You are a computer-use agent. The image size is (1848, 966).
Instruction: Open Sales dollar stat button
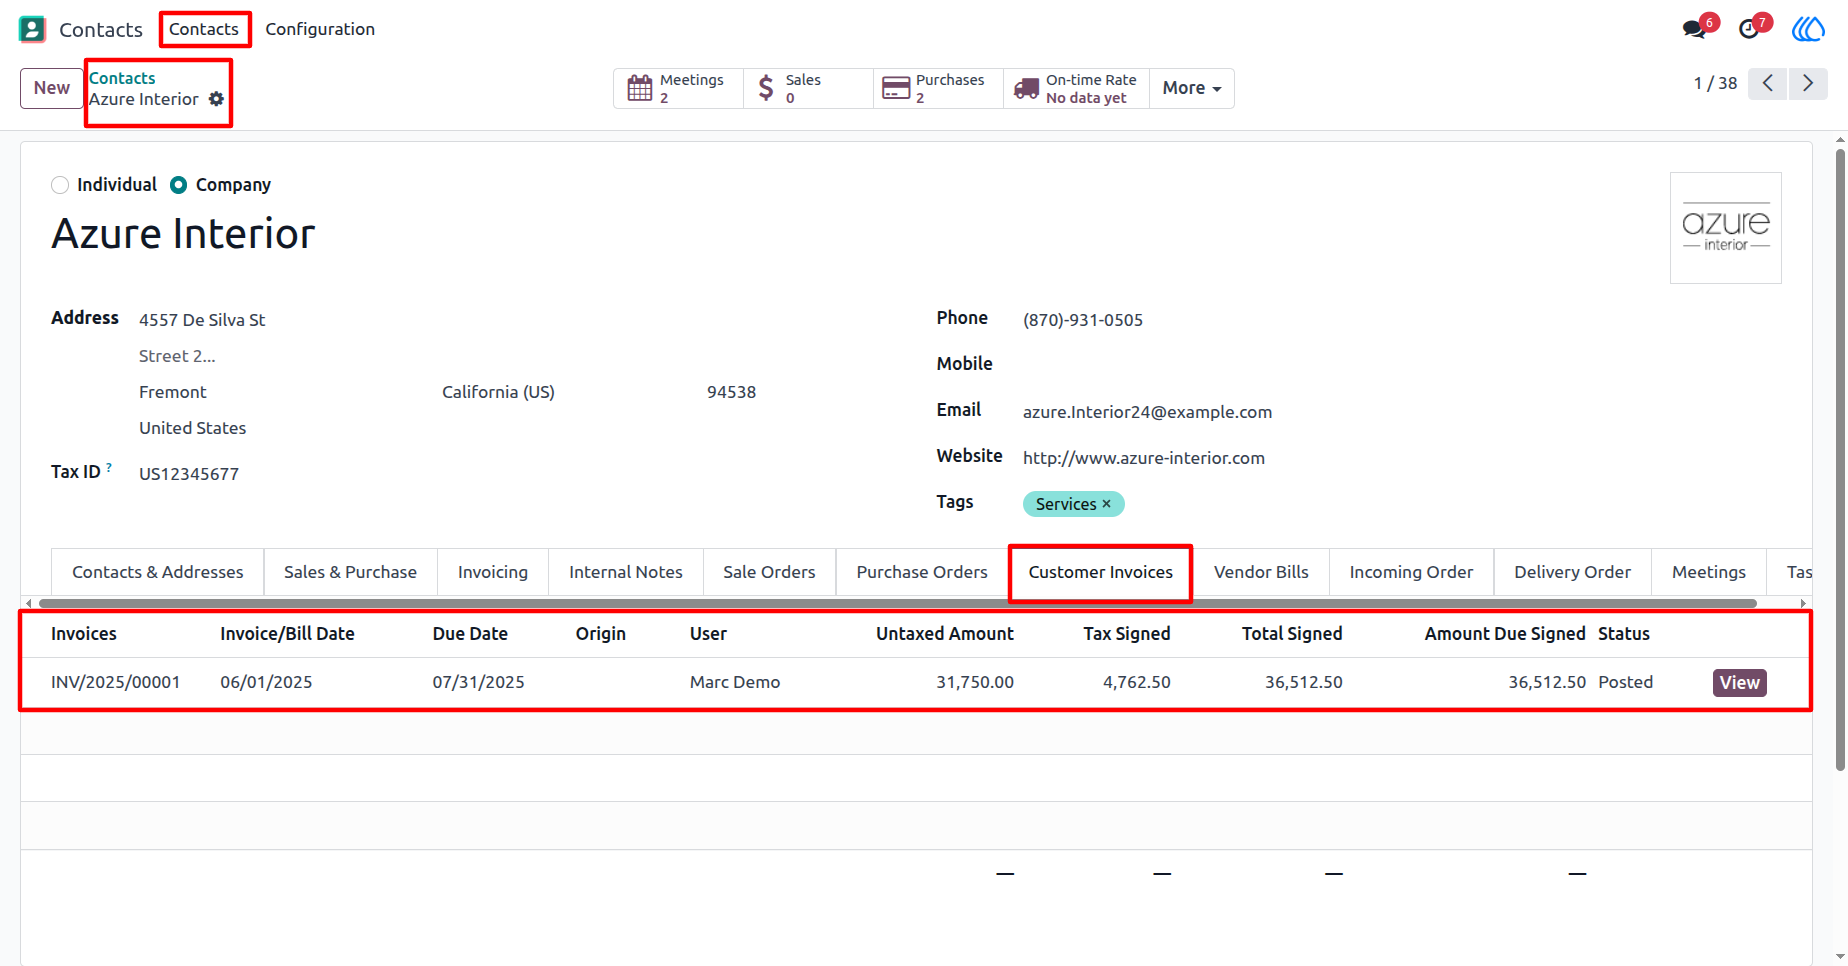tap(808, 88)
